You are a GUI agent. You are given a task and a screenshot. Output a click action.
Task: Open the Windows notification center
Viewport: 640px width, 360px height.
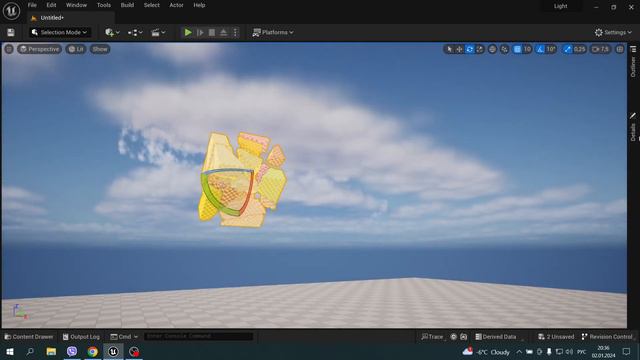(627, 351)
